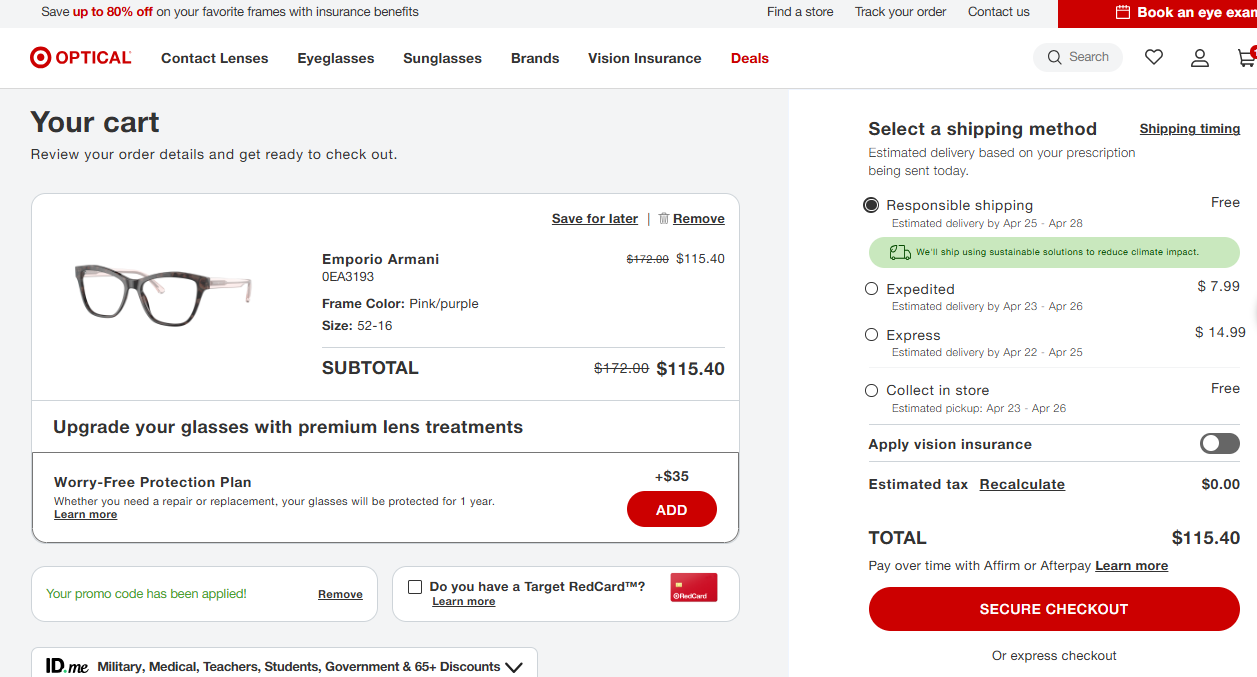This screenshot has width=1257, height=677.
Task: Open the account profile icon
Action: (1200, 58)
